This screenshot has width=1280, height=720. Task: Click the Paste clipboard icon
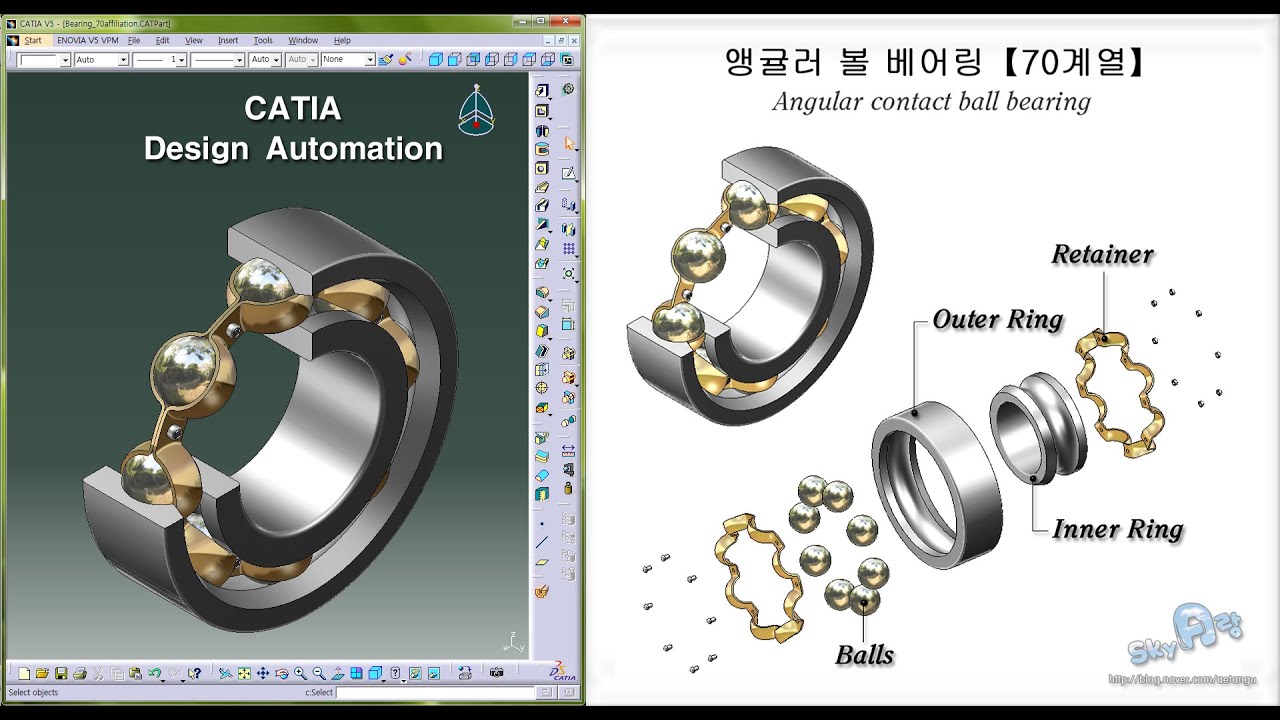tap(135, 673)
